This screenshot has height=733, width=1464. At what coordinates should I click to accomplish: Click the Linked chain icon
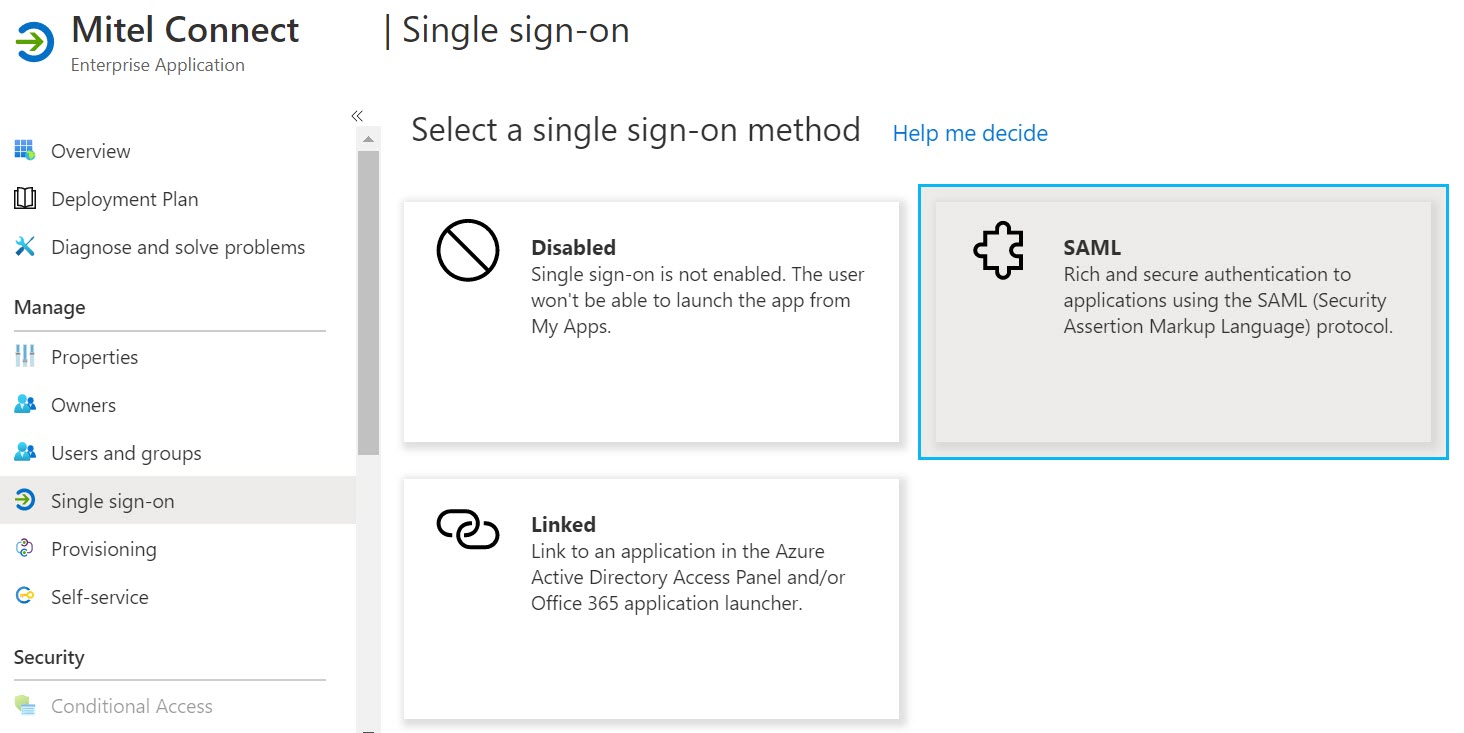(467, 529)
